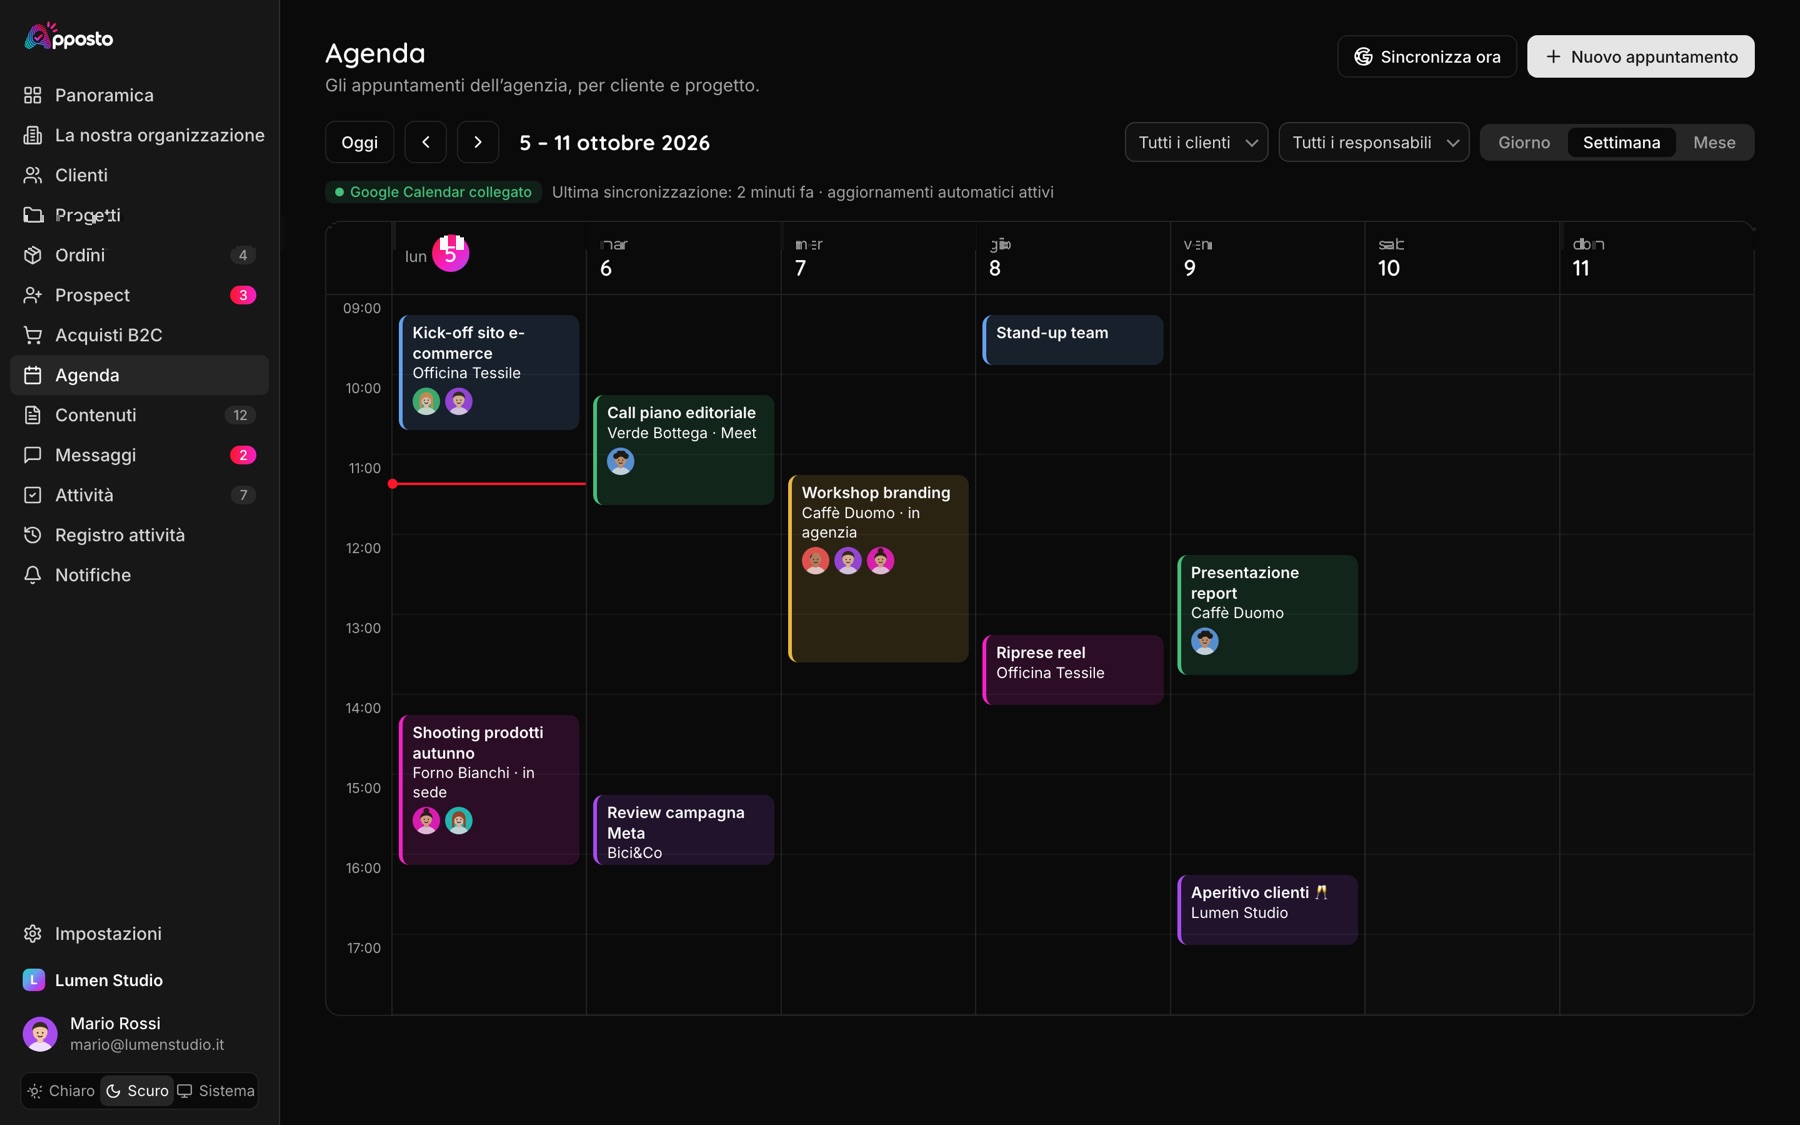Open the Tutti i responsabili filter dropdown

pos(1374,142)
